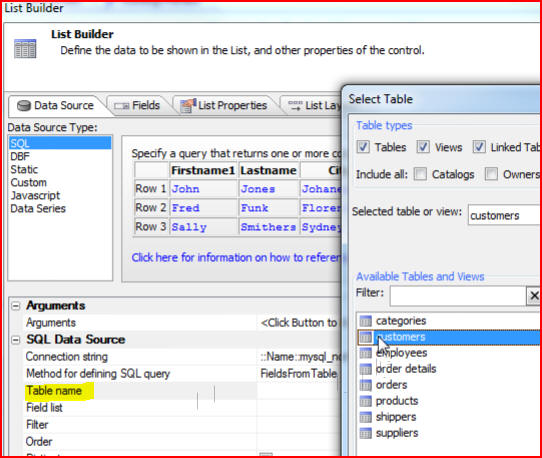The width and height of the screenshot is (542, 458).
Task: Collapse the Arguments section
Action: [x=16, y=306]
